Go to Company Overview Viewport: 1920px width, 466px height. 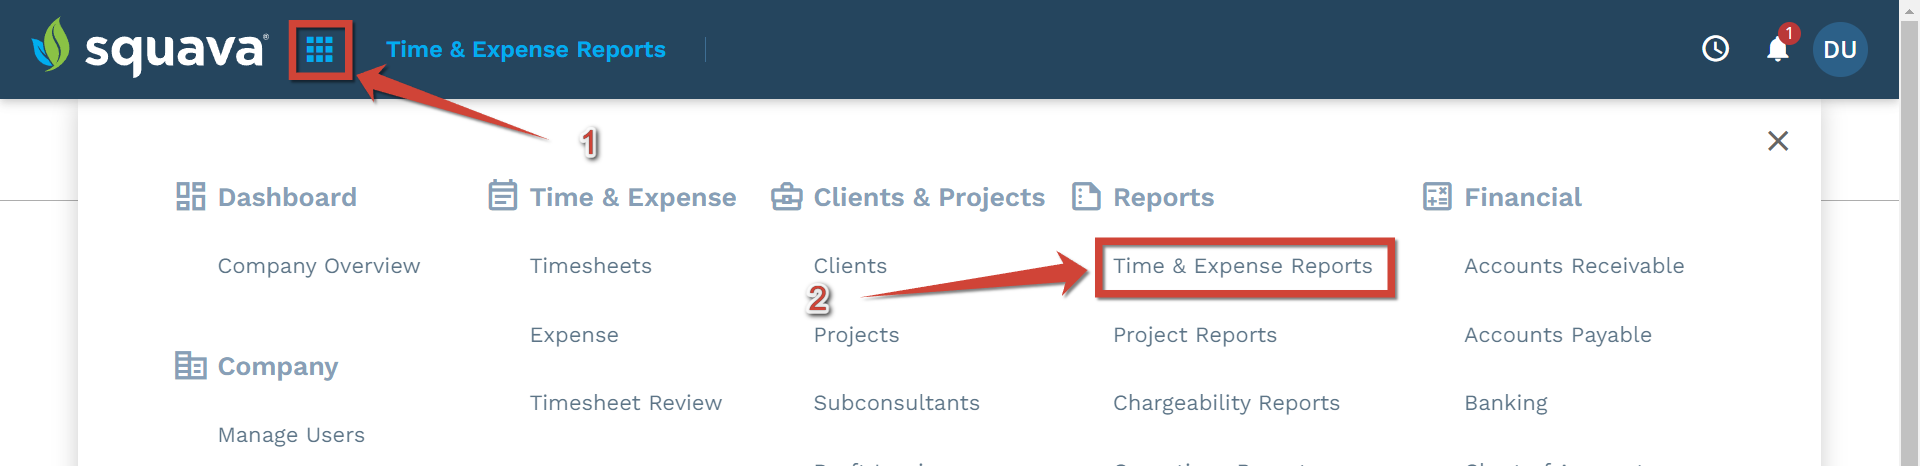(x=319, y=266)
